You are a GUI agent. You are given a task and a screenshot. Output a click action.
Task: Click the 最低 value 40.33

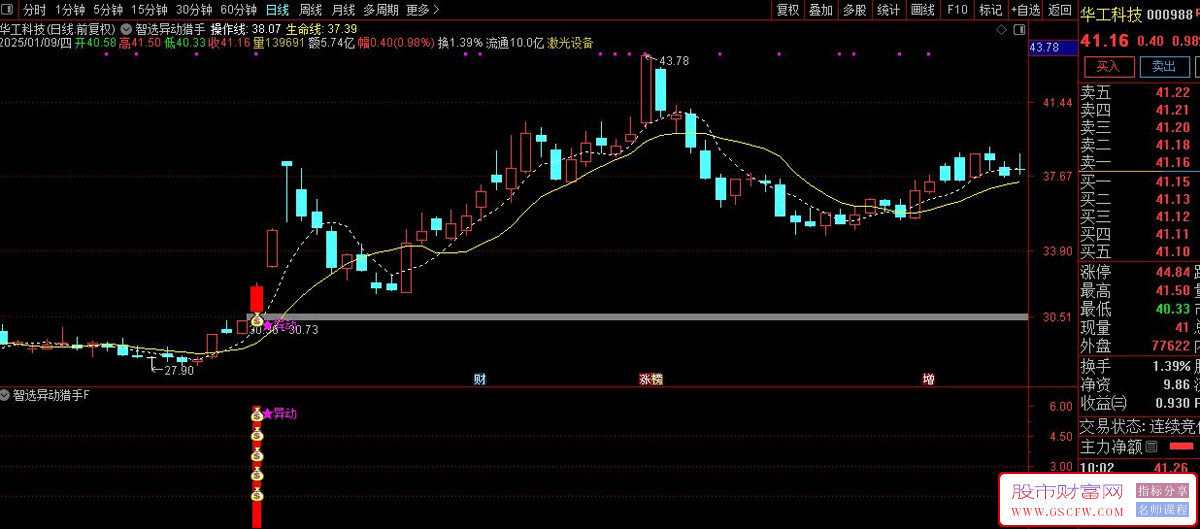pyautogui.click(x=1172, y=309)
